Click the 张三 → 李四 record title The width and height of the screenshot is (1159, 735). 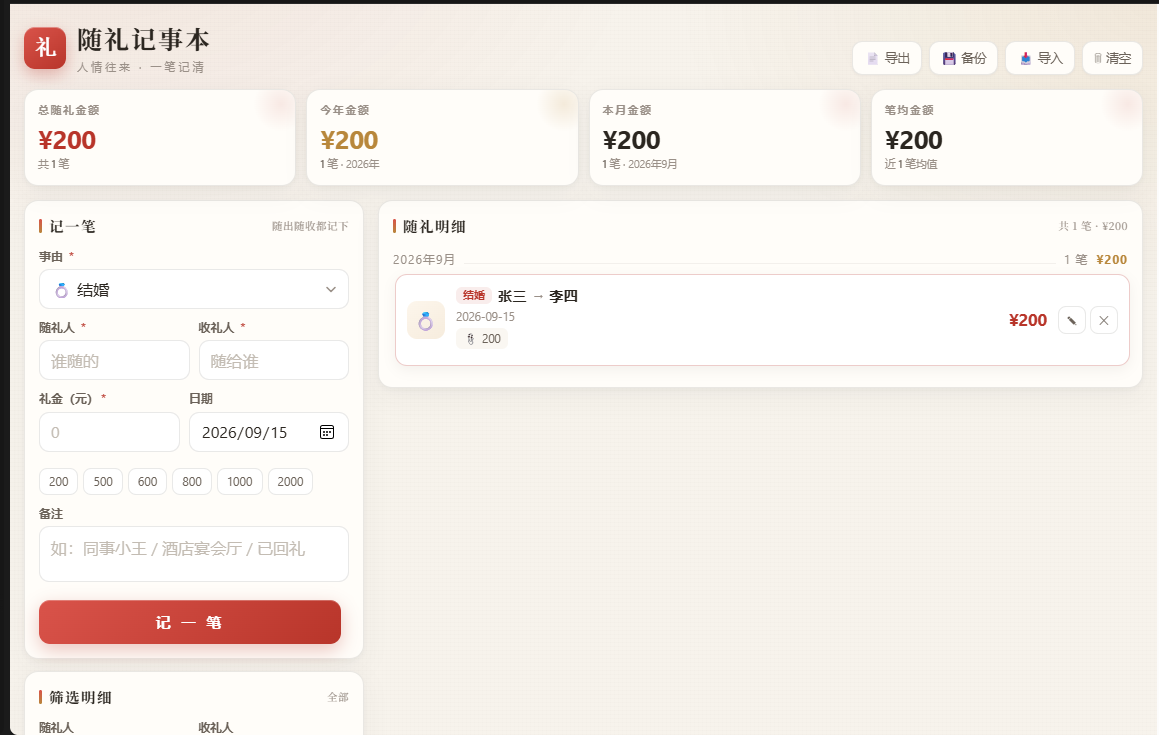point(537,296)
